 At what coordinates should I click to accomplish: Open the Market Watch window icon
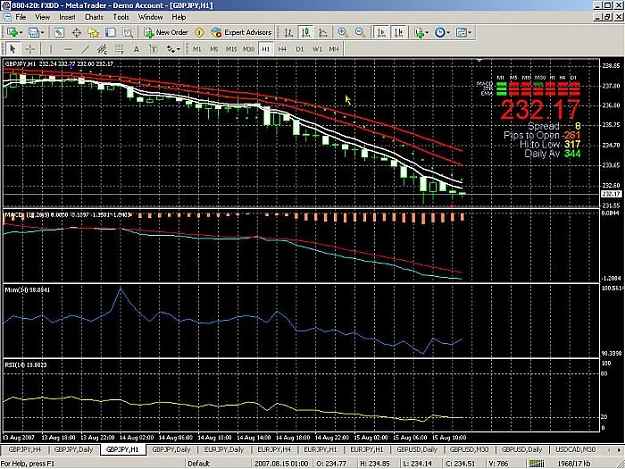pos(59,32)
